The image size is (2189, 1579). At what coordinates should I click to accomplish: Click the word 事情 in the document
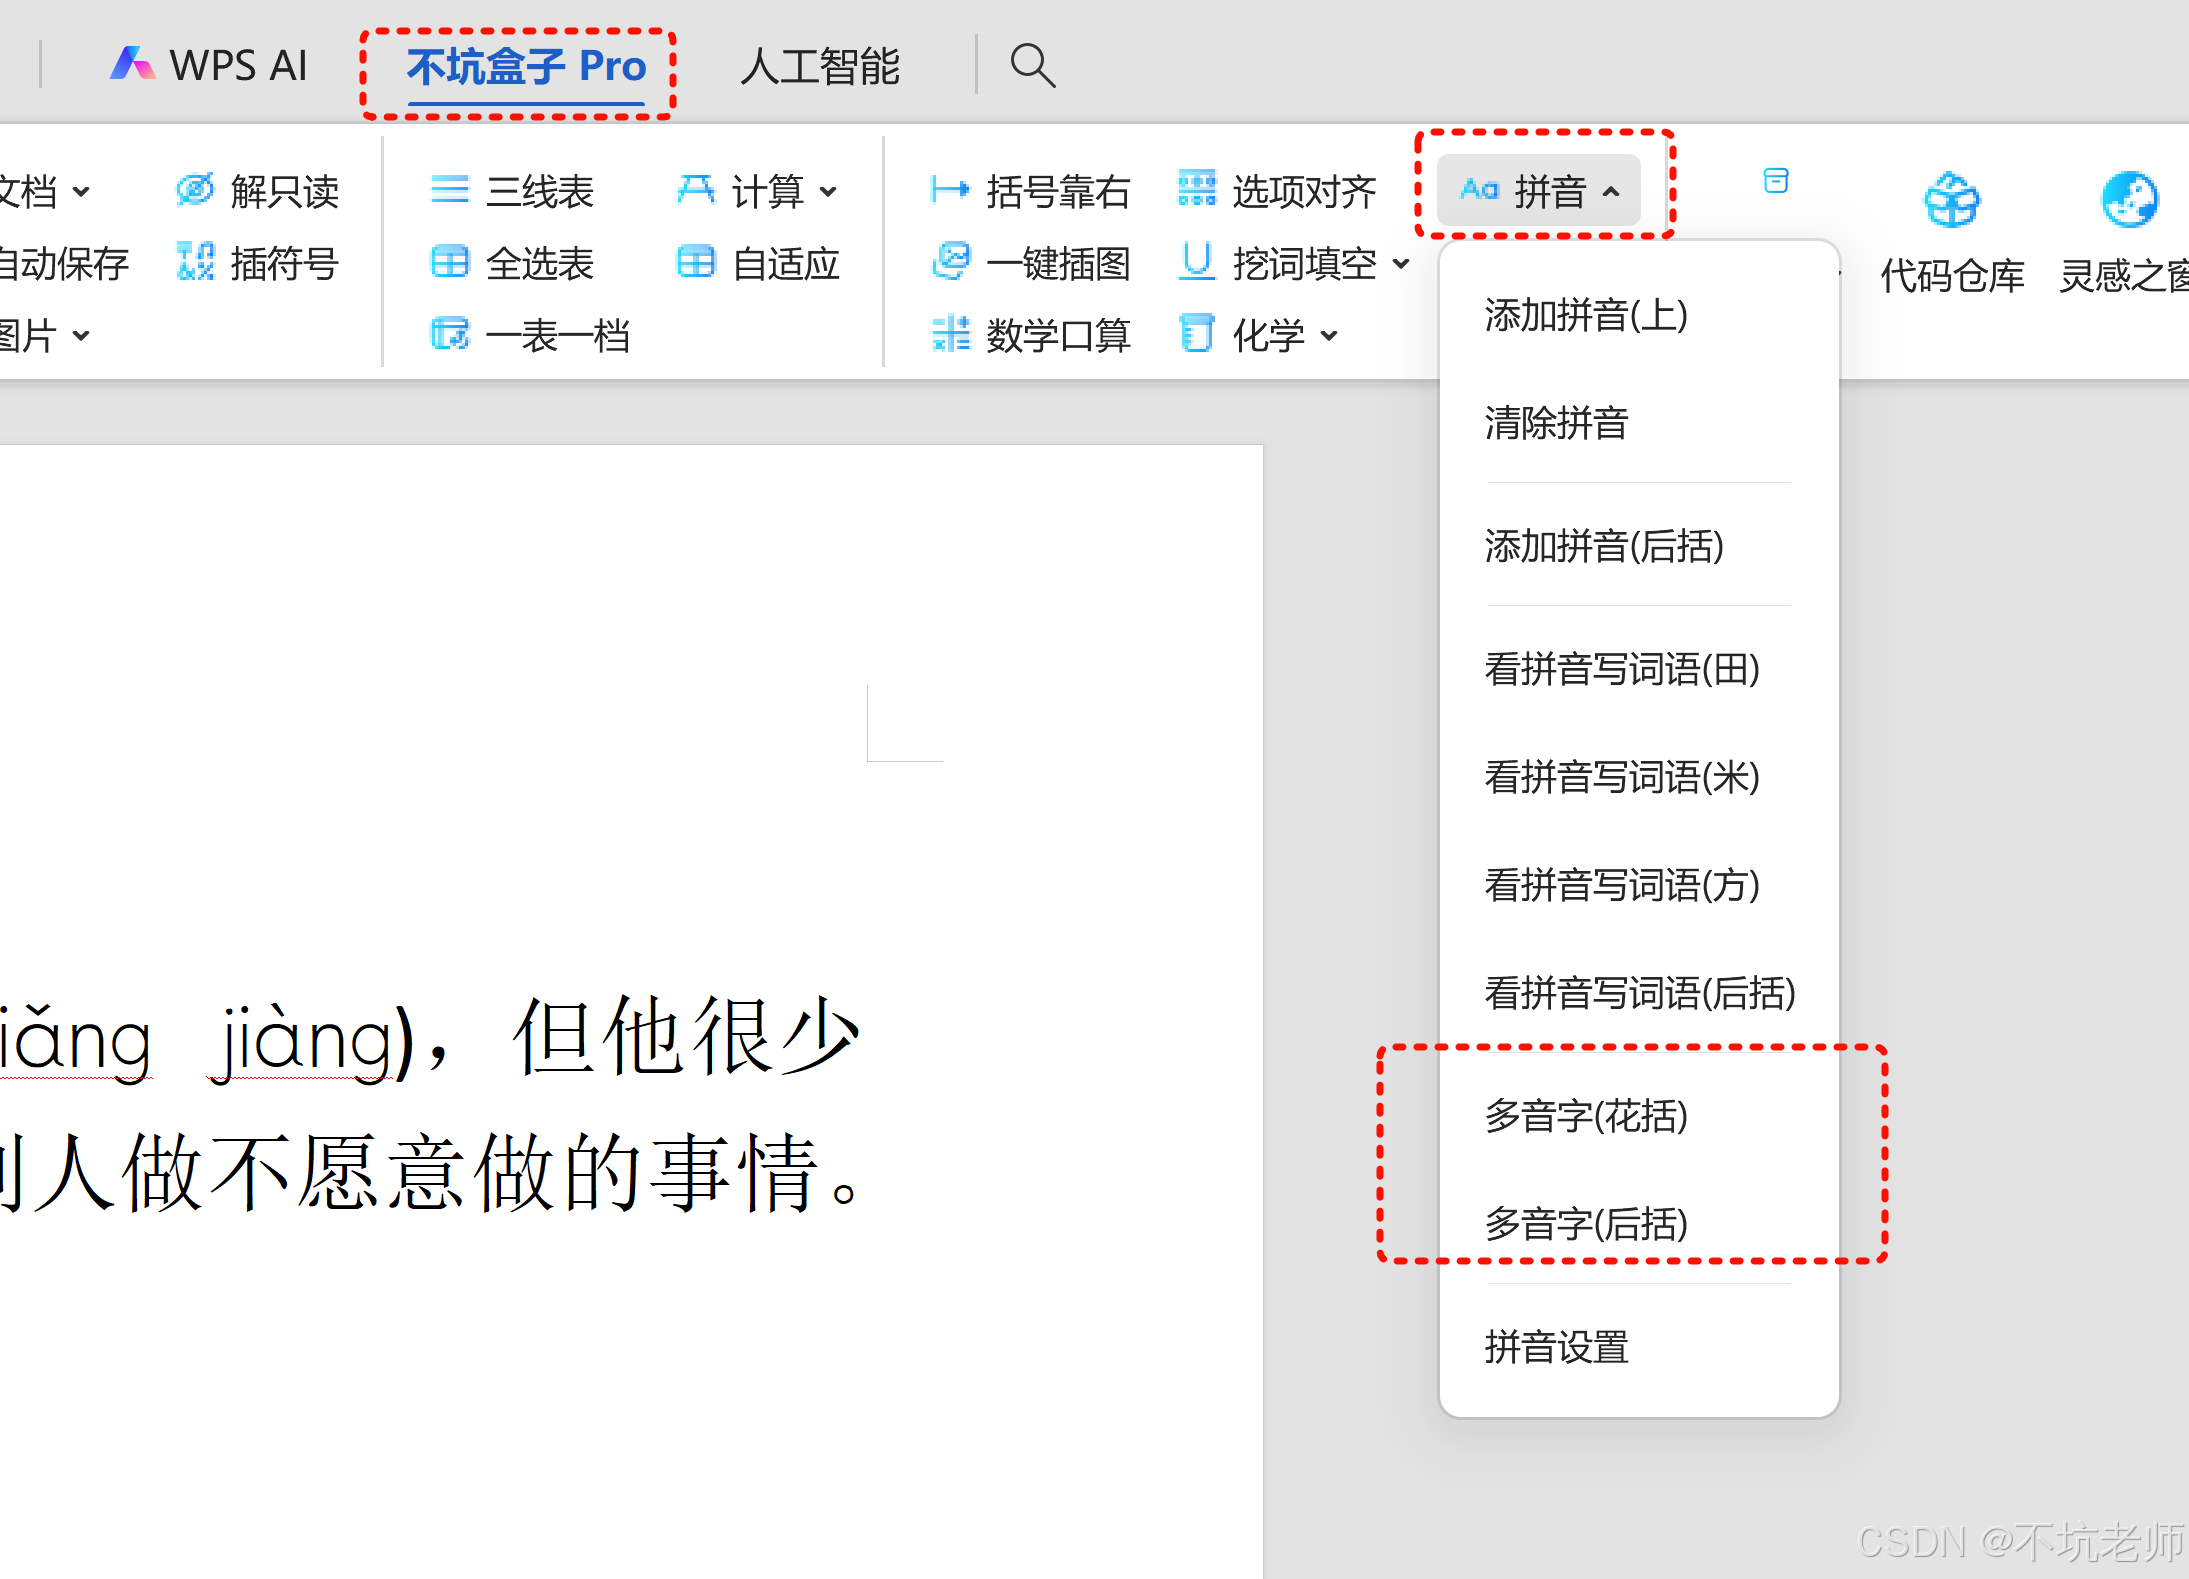[x=735, y=1173]
